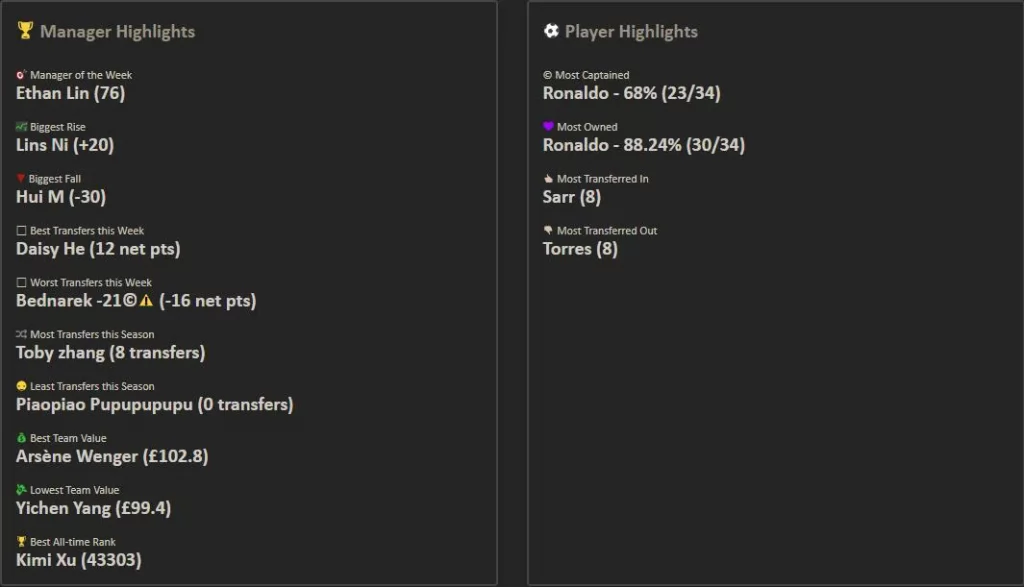Click the warning triangle icon next to Bednarek
The image size is (1024, 587).
point(146,301)
